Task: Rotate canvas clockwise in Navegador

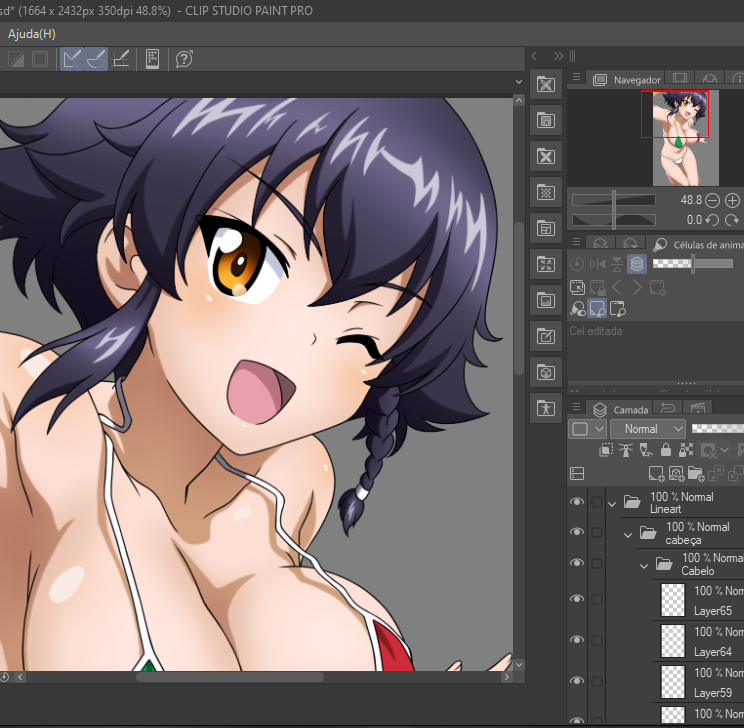Action: (732, 220)
